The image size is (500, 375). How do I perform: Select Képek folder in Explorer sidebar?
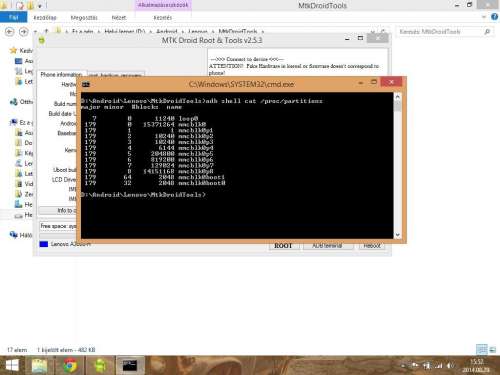pyautogui.click(x=24, y=153)
